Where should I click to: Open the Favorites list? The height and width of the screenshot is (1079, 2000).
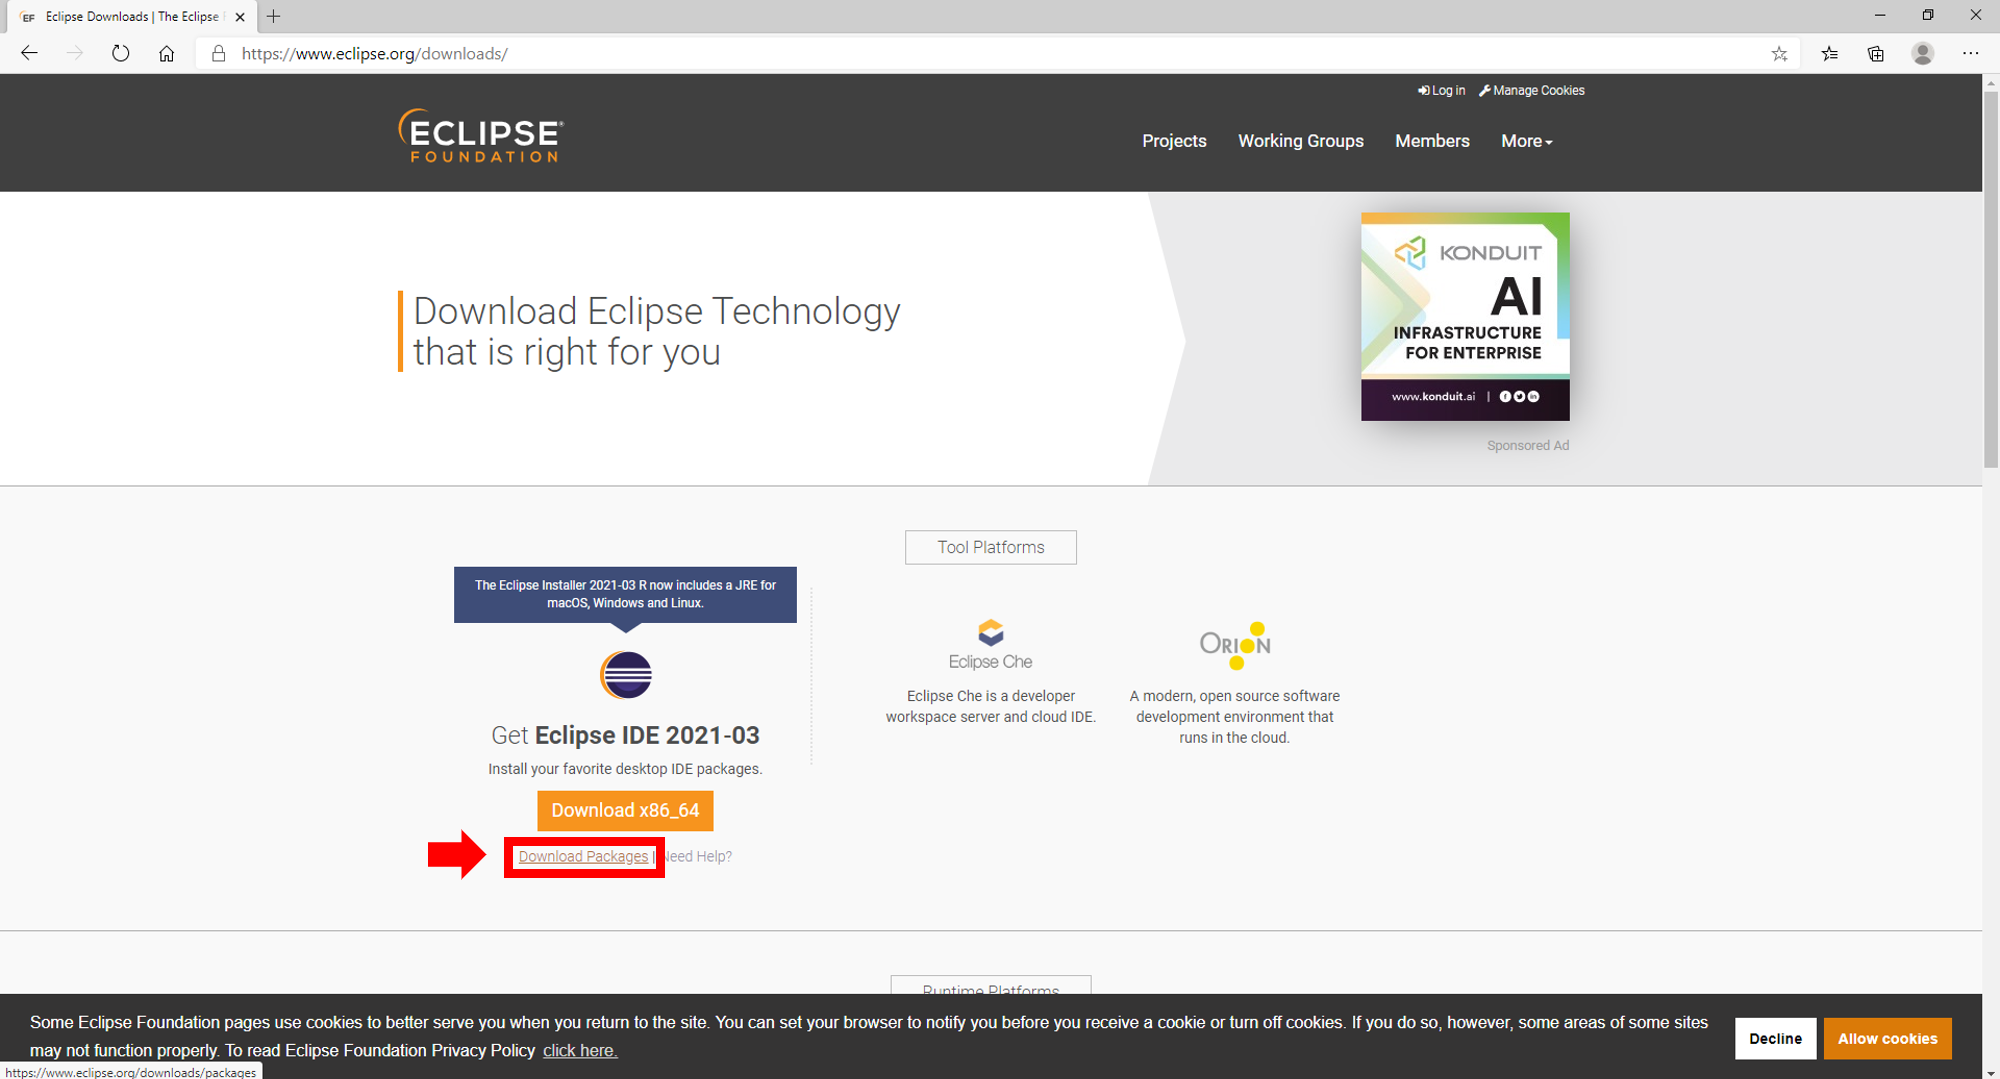1829,54
